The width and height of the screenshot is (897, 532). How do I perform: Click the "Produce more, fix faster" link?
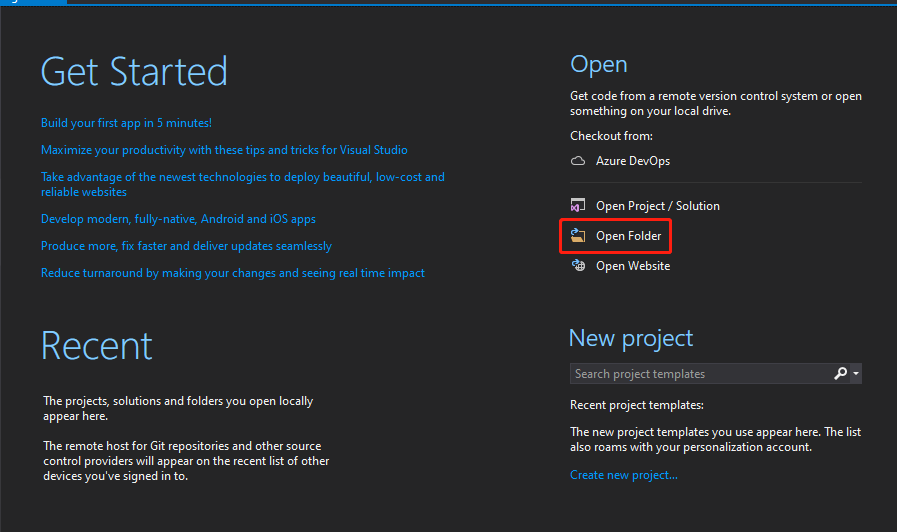[x=186, y=246]
